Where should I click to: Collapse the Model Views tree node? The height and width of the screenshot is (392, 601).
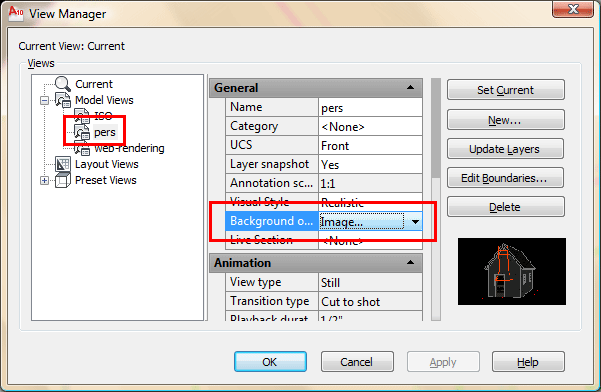(44, 100)
